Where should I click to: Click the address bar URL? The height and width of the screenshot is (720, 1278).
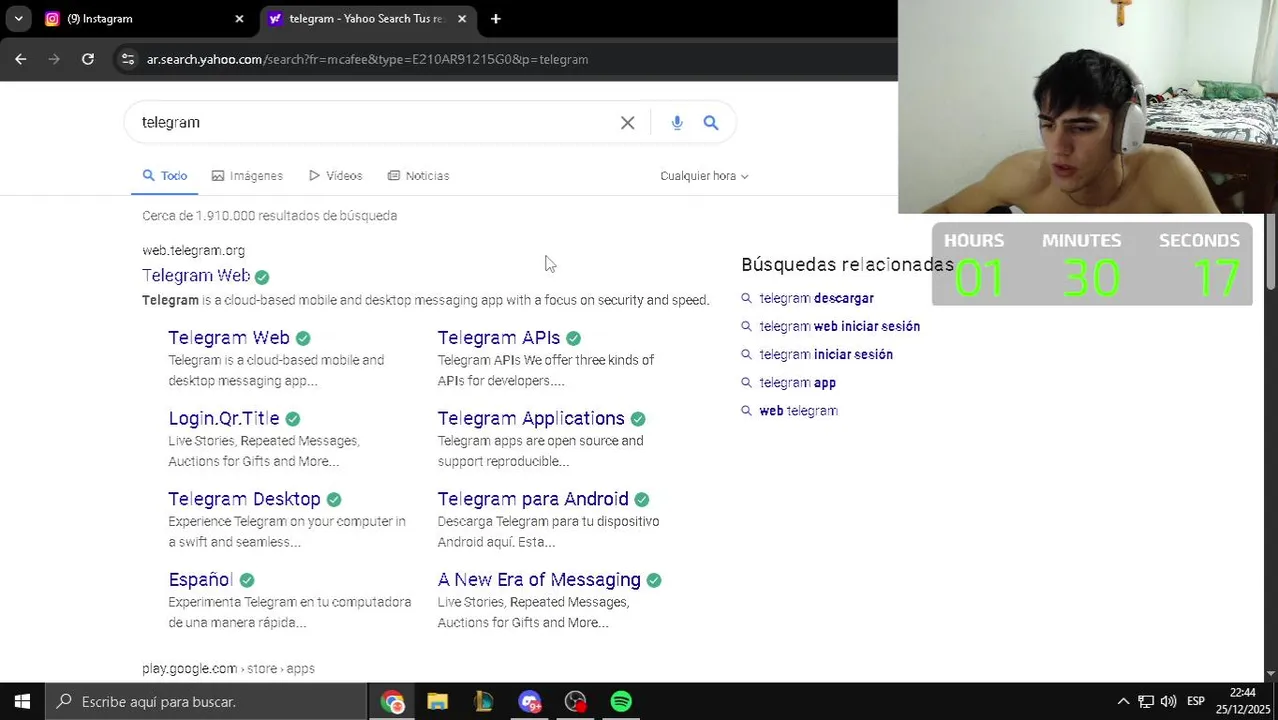[x=367, y=59]
